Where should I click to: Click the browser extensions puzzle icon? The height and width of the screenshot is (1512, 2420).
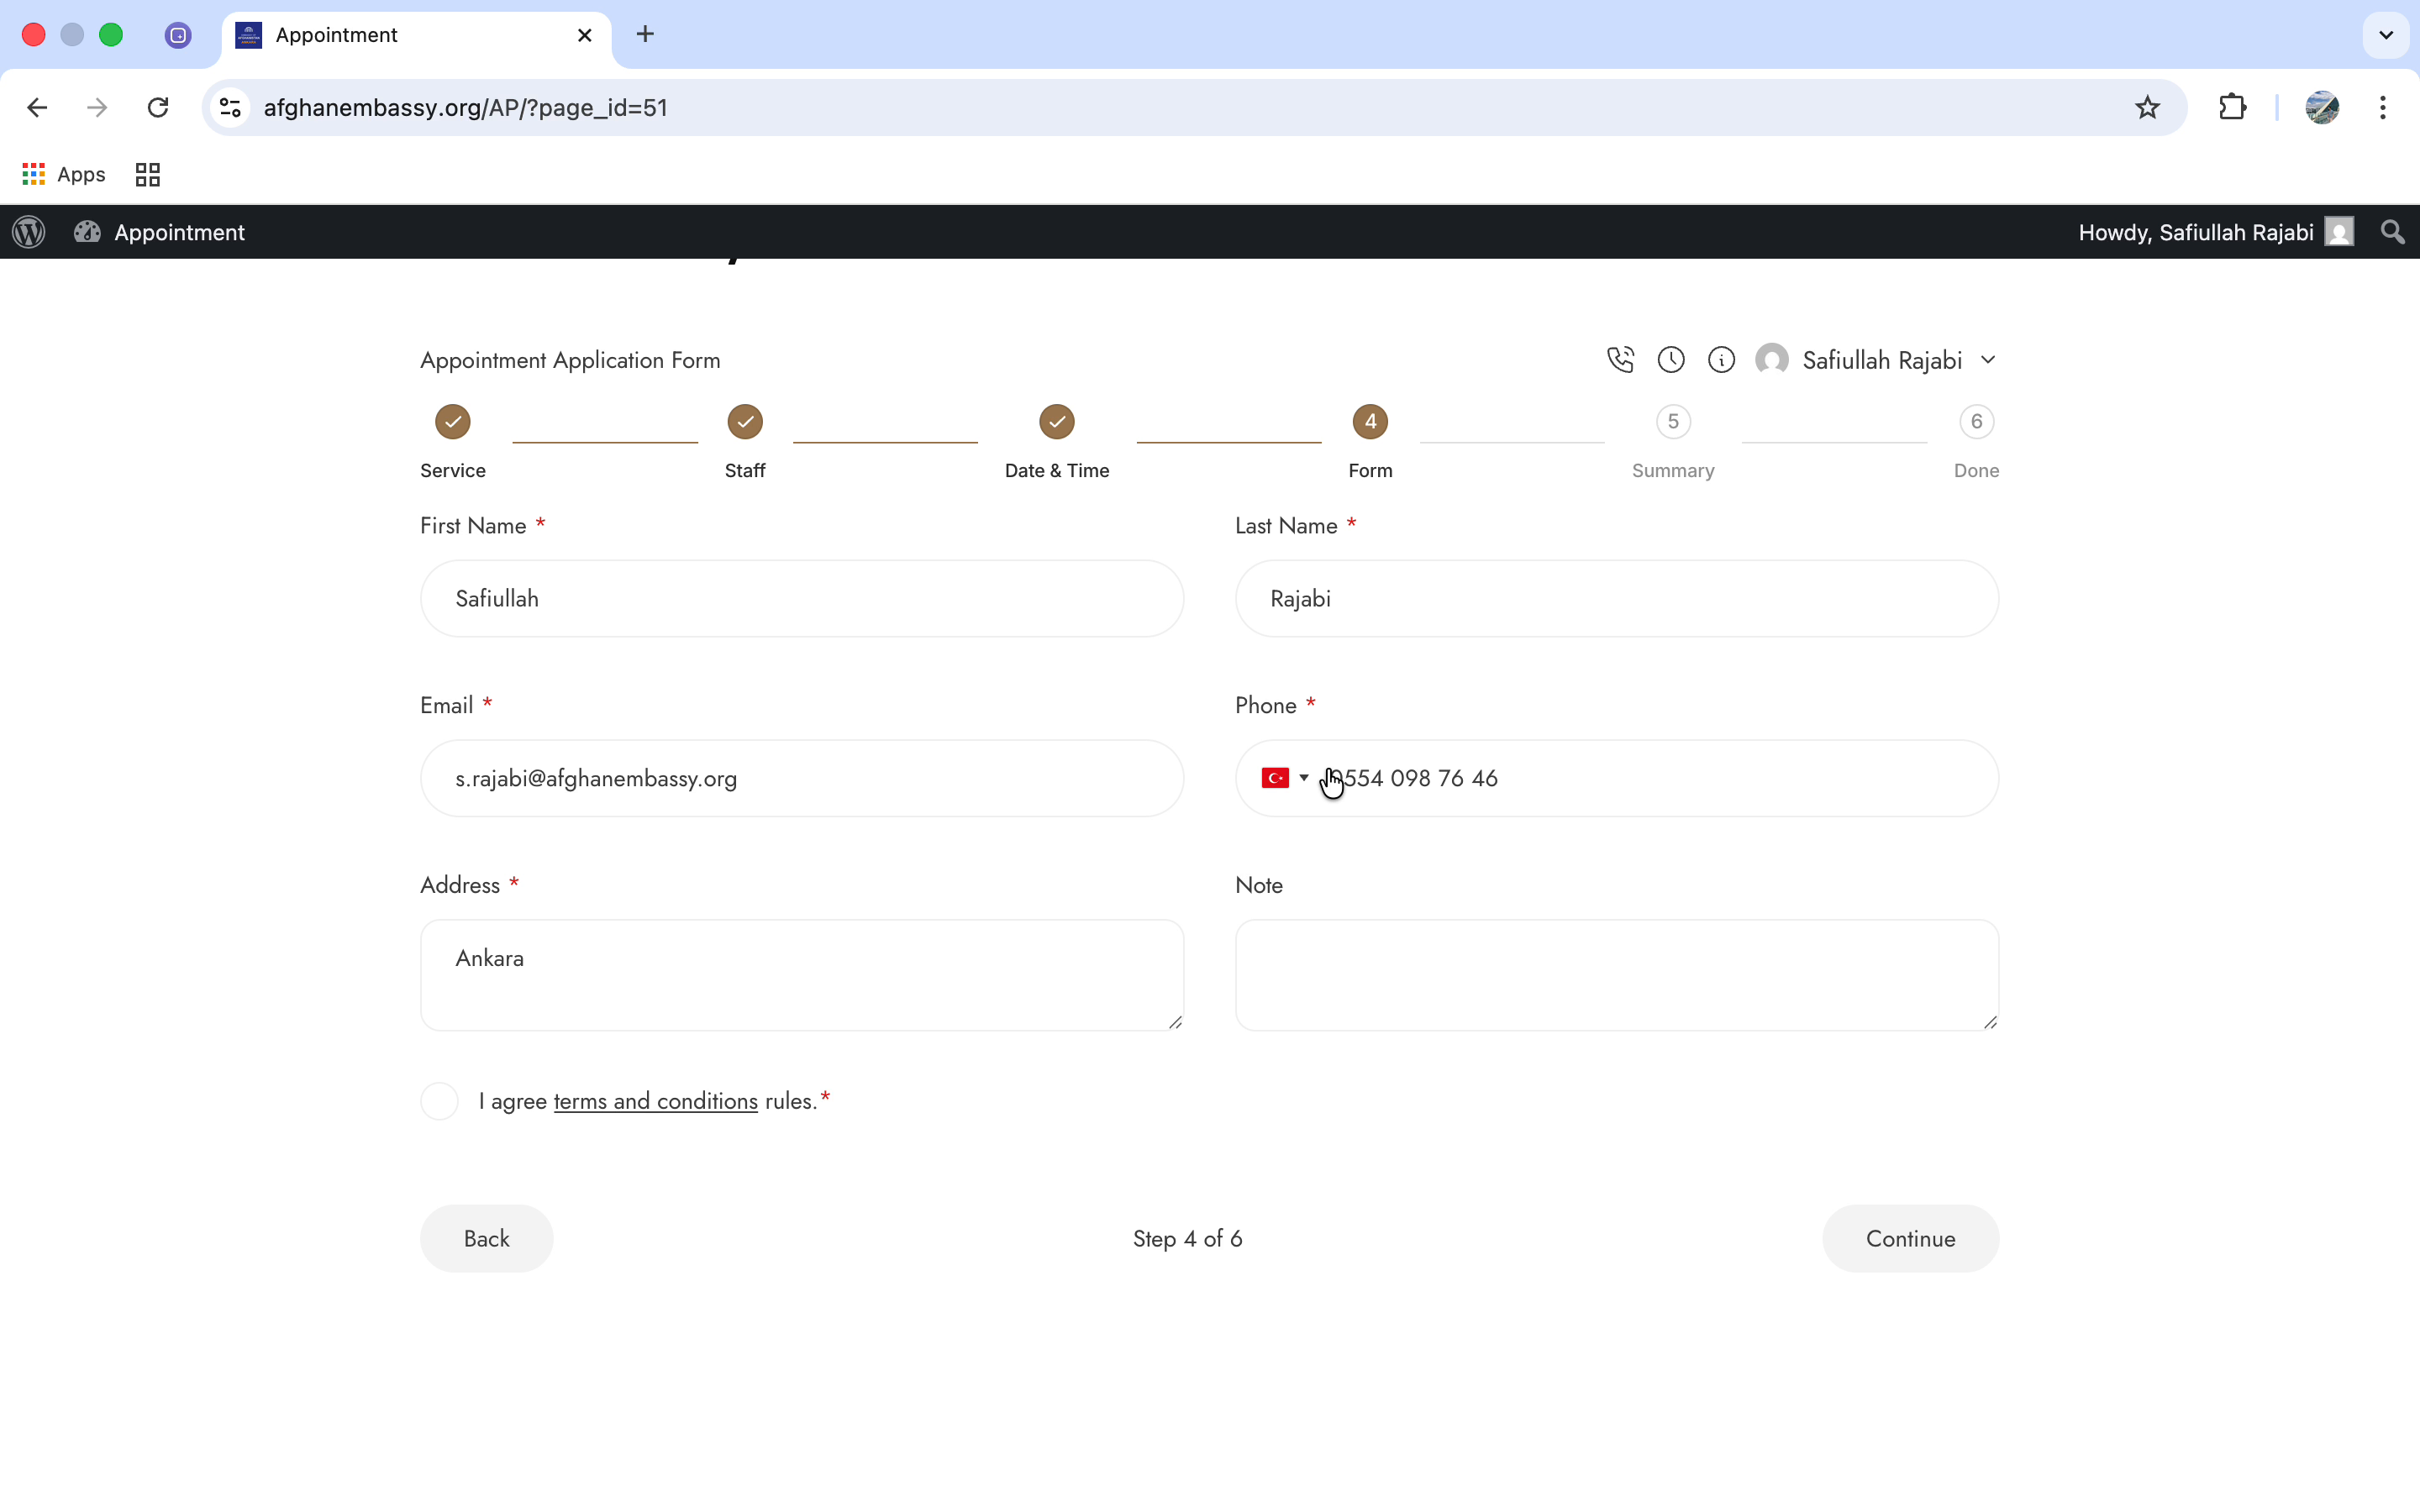(2233, 107)
